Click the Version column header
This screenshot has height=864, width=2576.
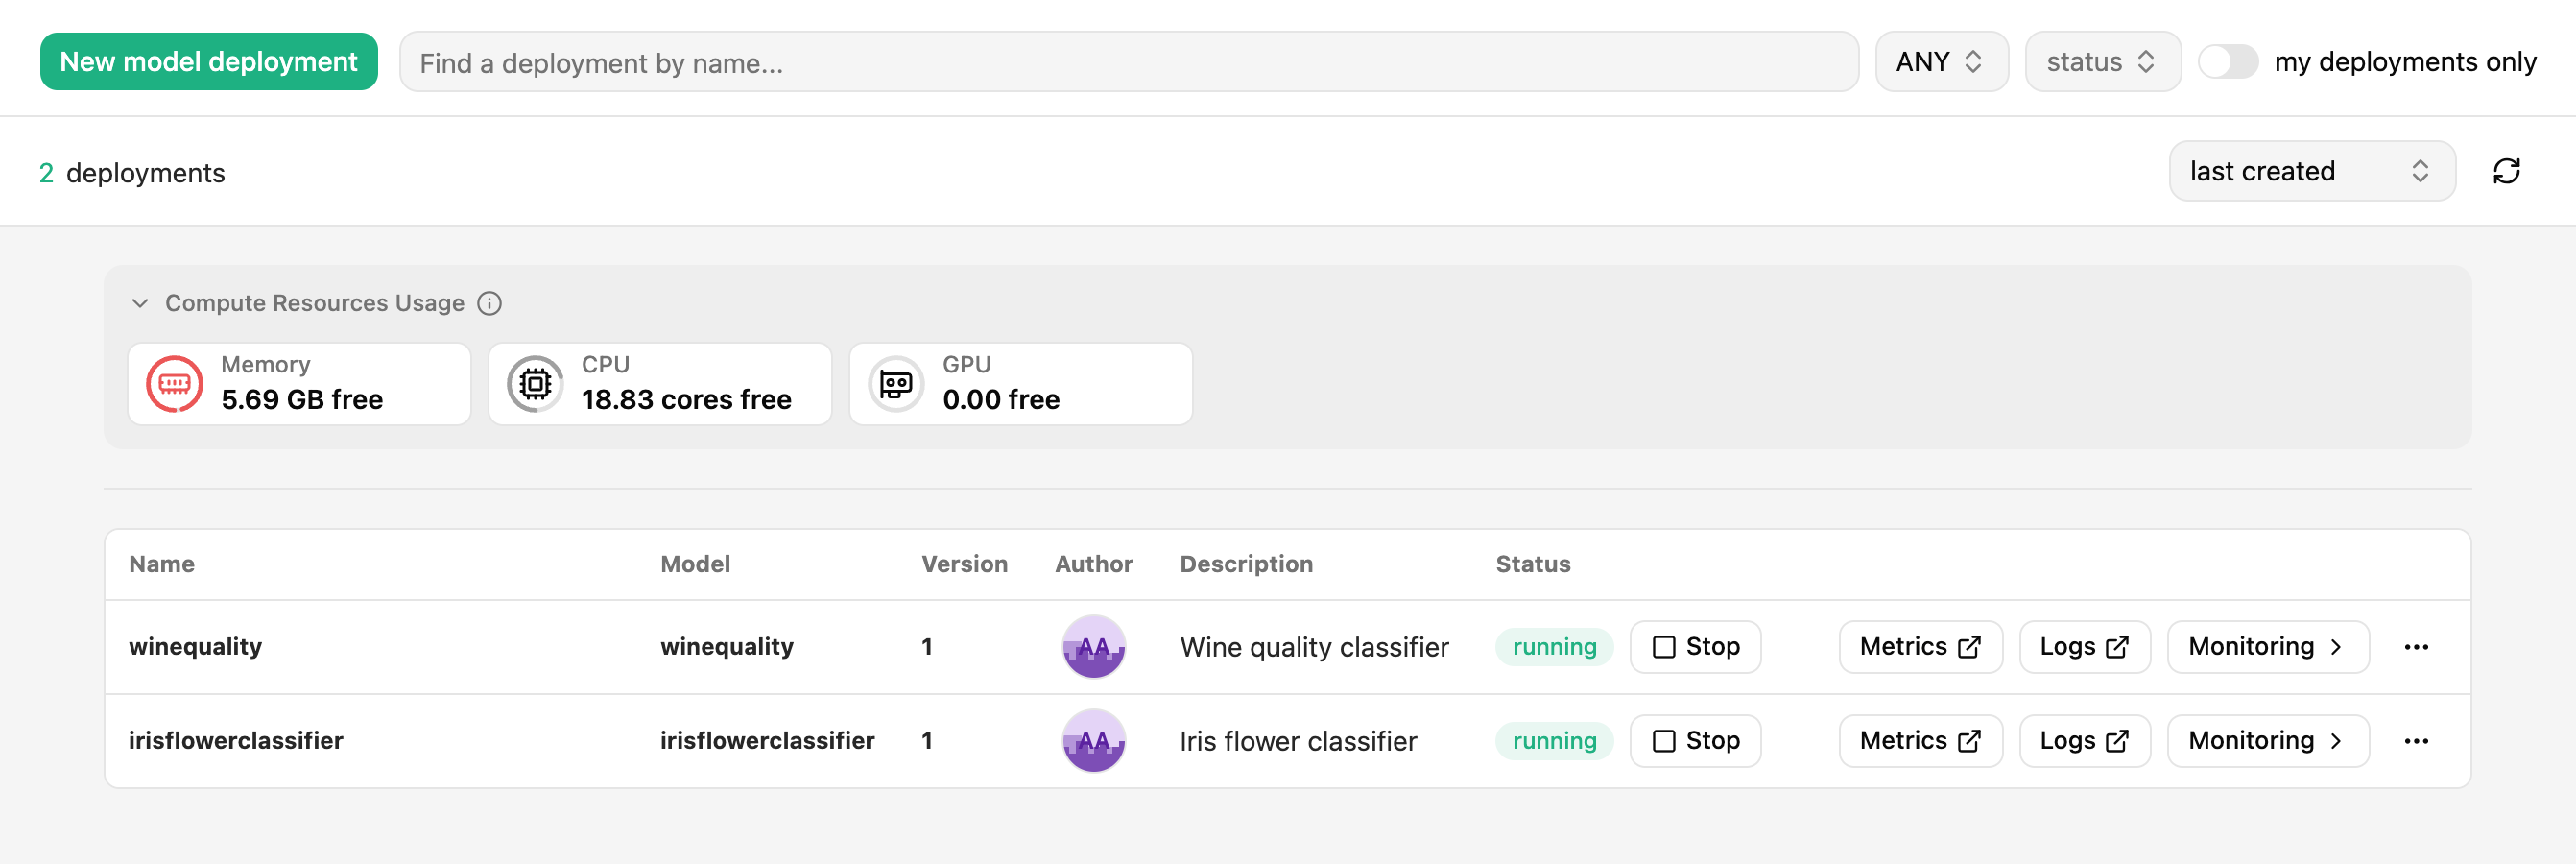click(x=964, y=564)
